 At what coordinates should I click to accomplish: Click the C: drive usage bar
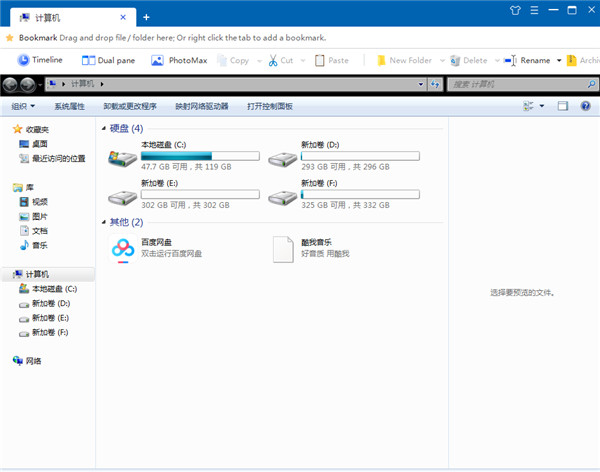pyautogui.click(x=200, y=156)
